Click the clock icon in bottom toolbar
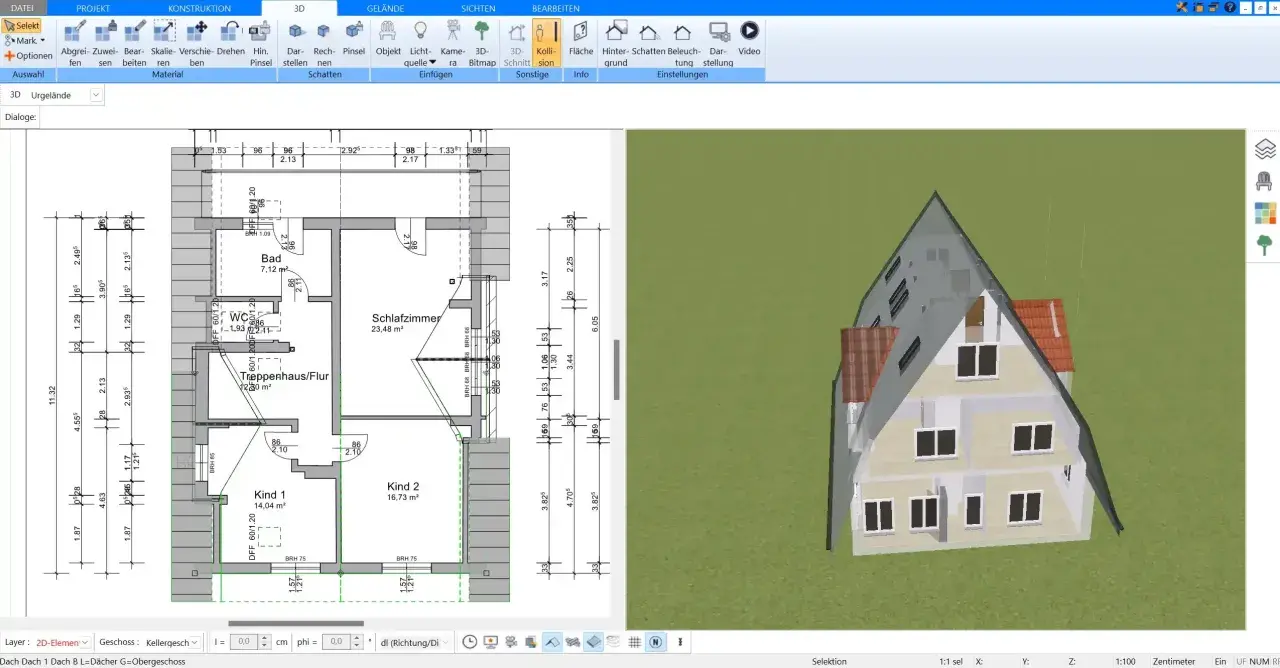This screenshot has width=1280, height=668. [471, 642]
